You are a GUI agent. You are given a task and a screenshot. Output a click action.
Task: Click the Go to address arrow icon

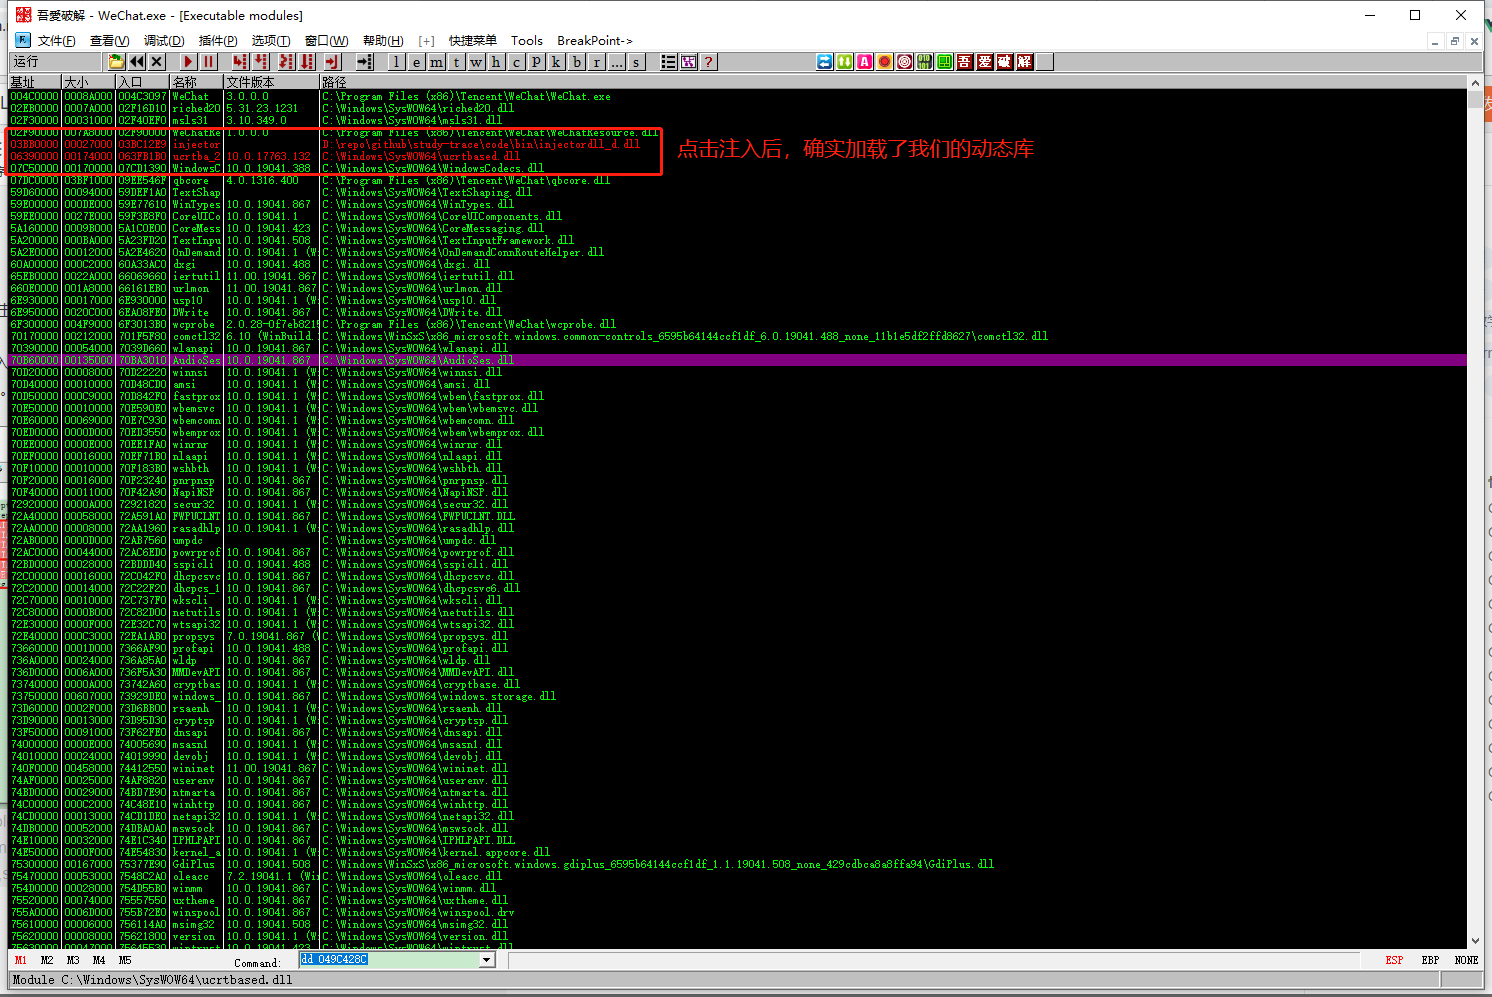pos(364,62)
